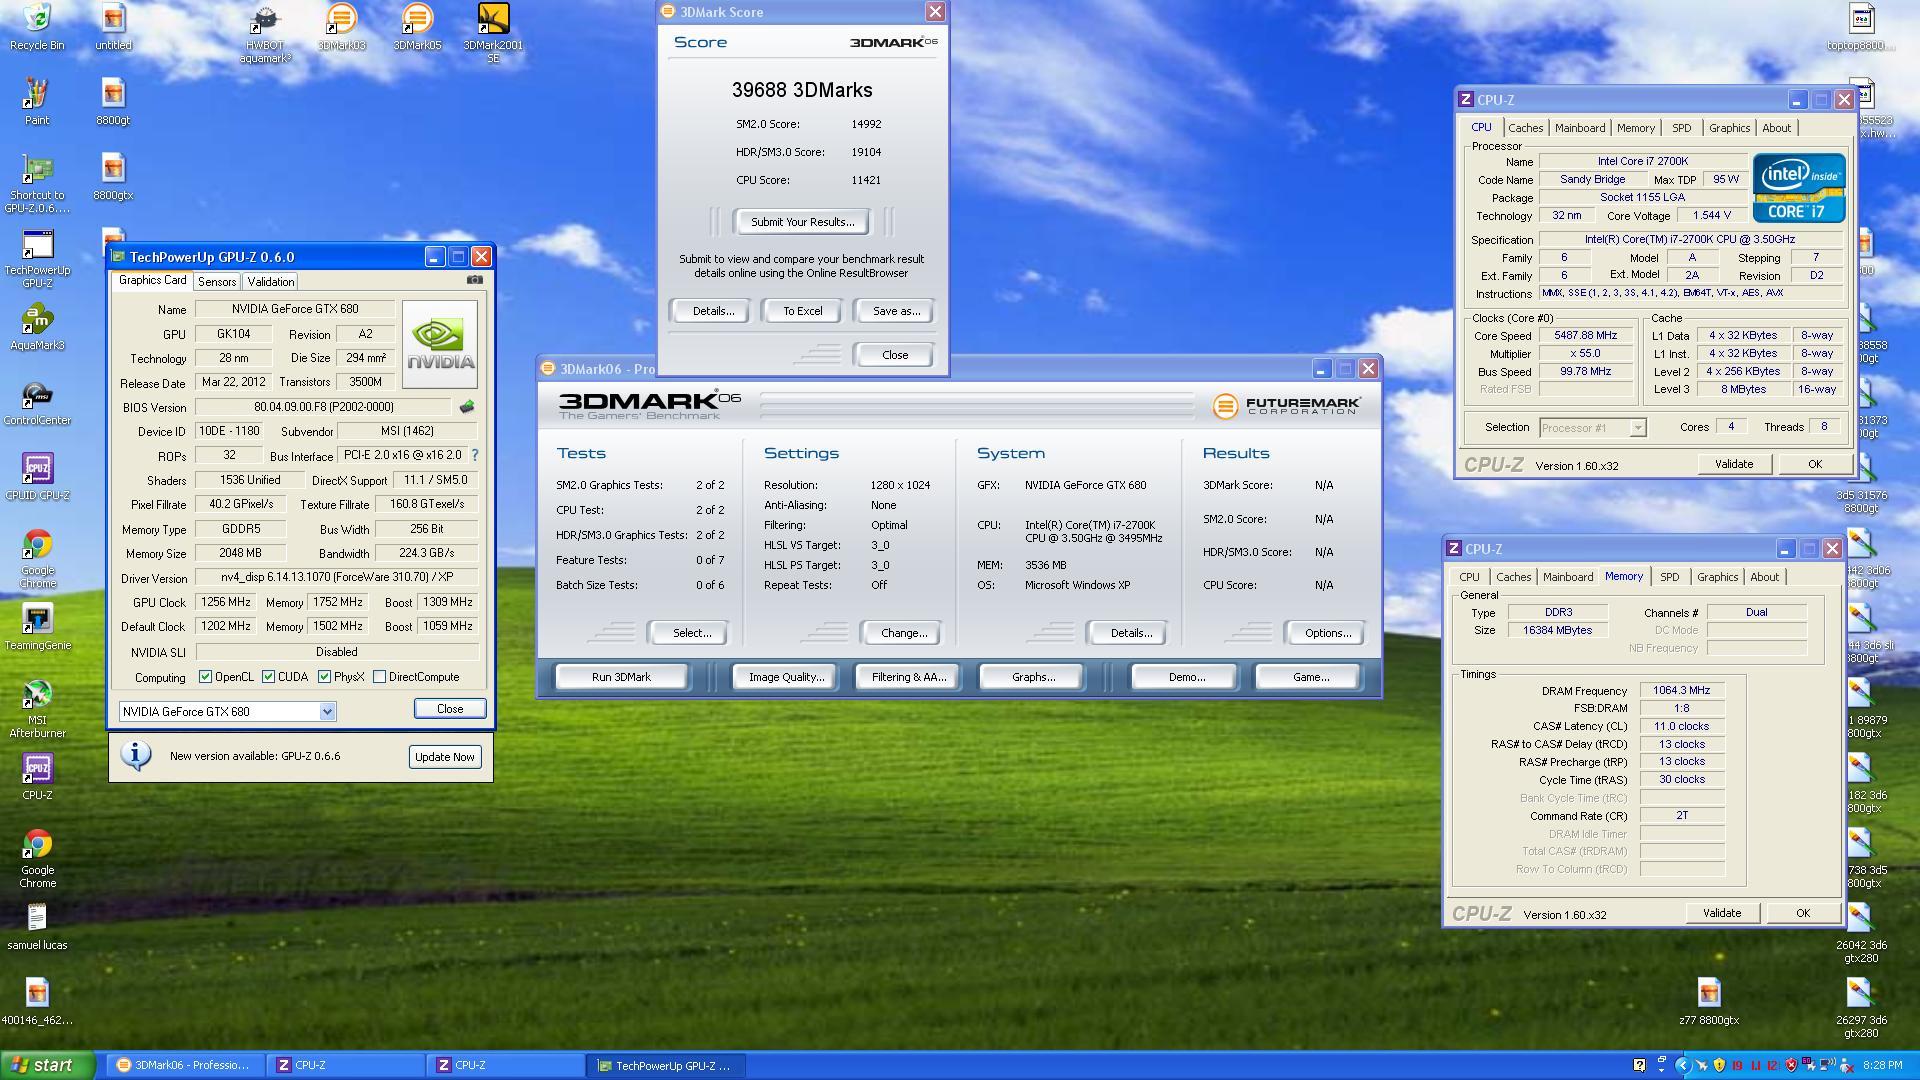
Task: Switch to TechPowerUp GPU-Z taskbar item
Action: pos(667,1065)
